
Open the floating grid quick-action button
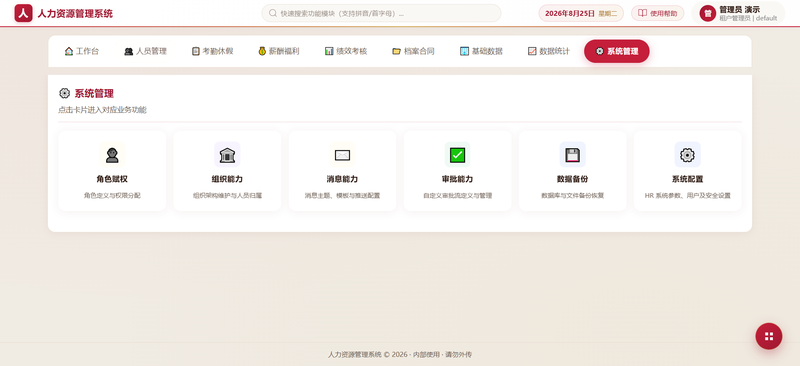click(x=768, y=336)
